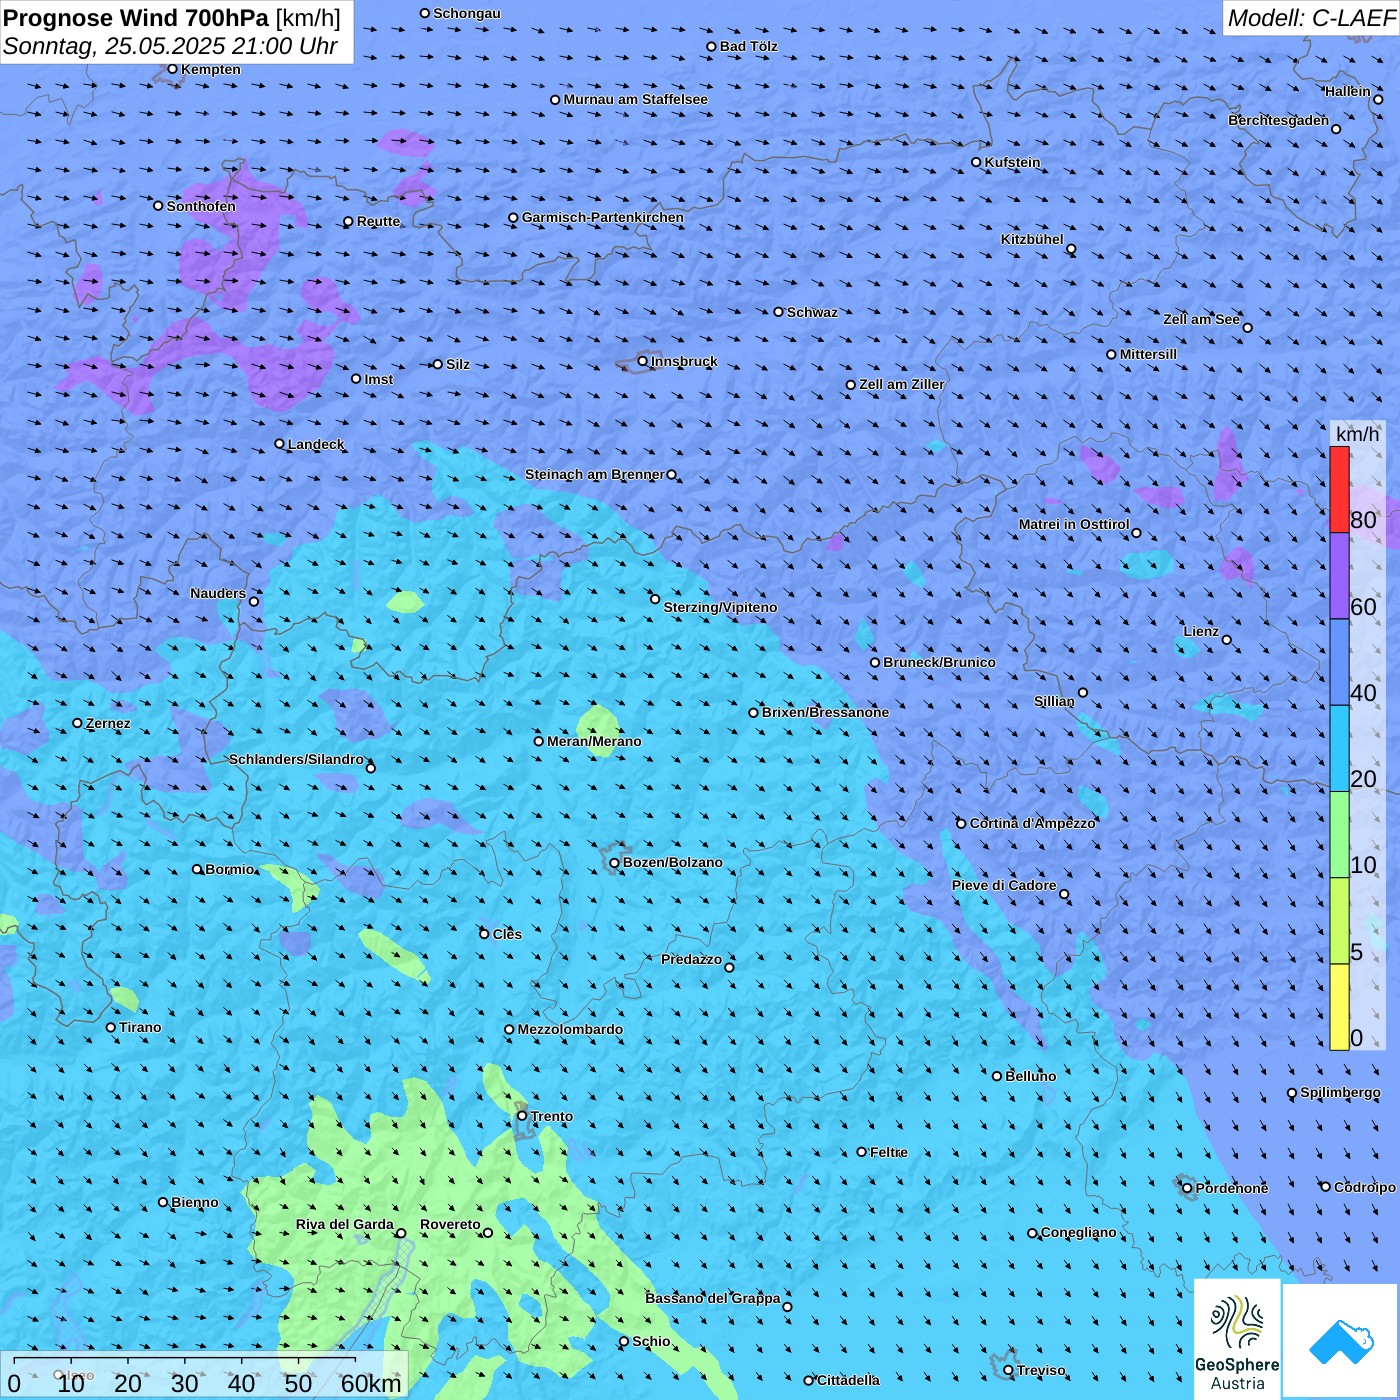This screenshot has width=1400, height=1400.
Task: Click the 'Belluno' label
Action: pyautogui.click(x=1030, y=1076)
